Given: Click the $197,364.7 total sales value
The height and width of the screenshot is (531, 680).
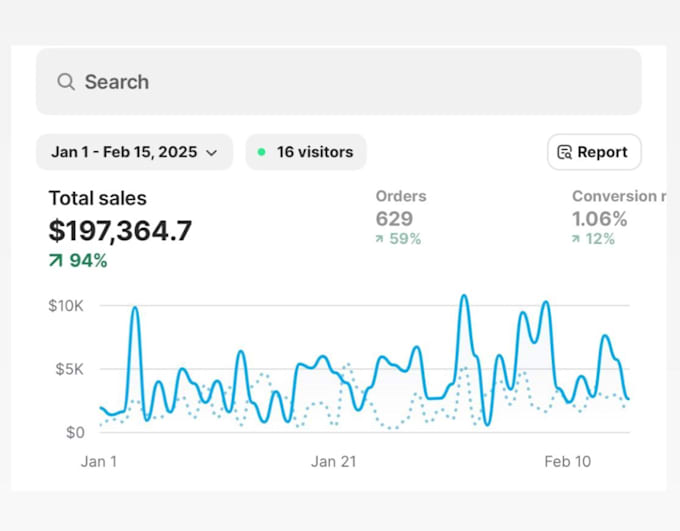Looking at the screenshot, I should (120, 230).
